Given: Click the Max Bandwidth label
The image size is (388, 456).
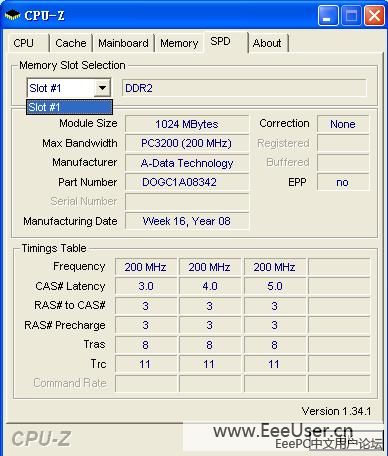Looking at the screenshot, I should click(80, 143).
